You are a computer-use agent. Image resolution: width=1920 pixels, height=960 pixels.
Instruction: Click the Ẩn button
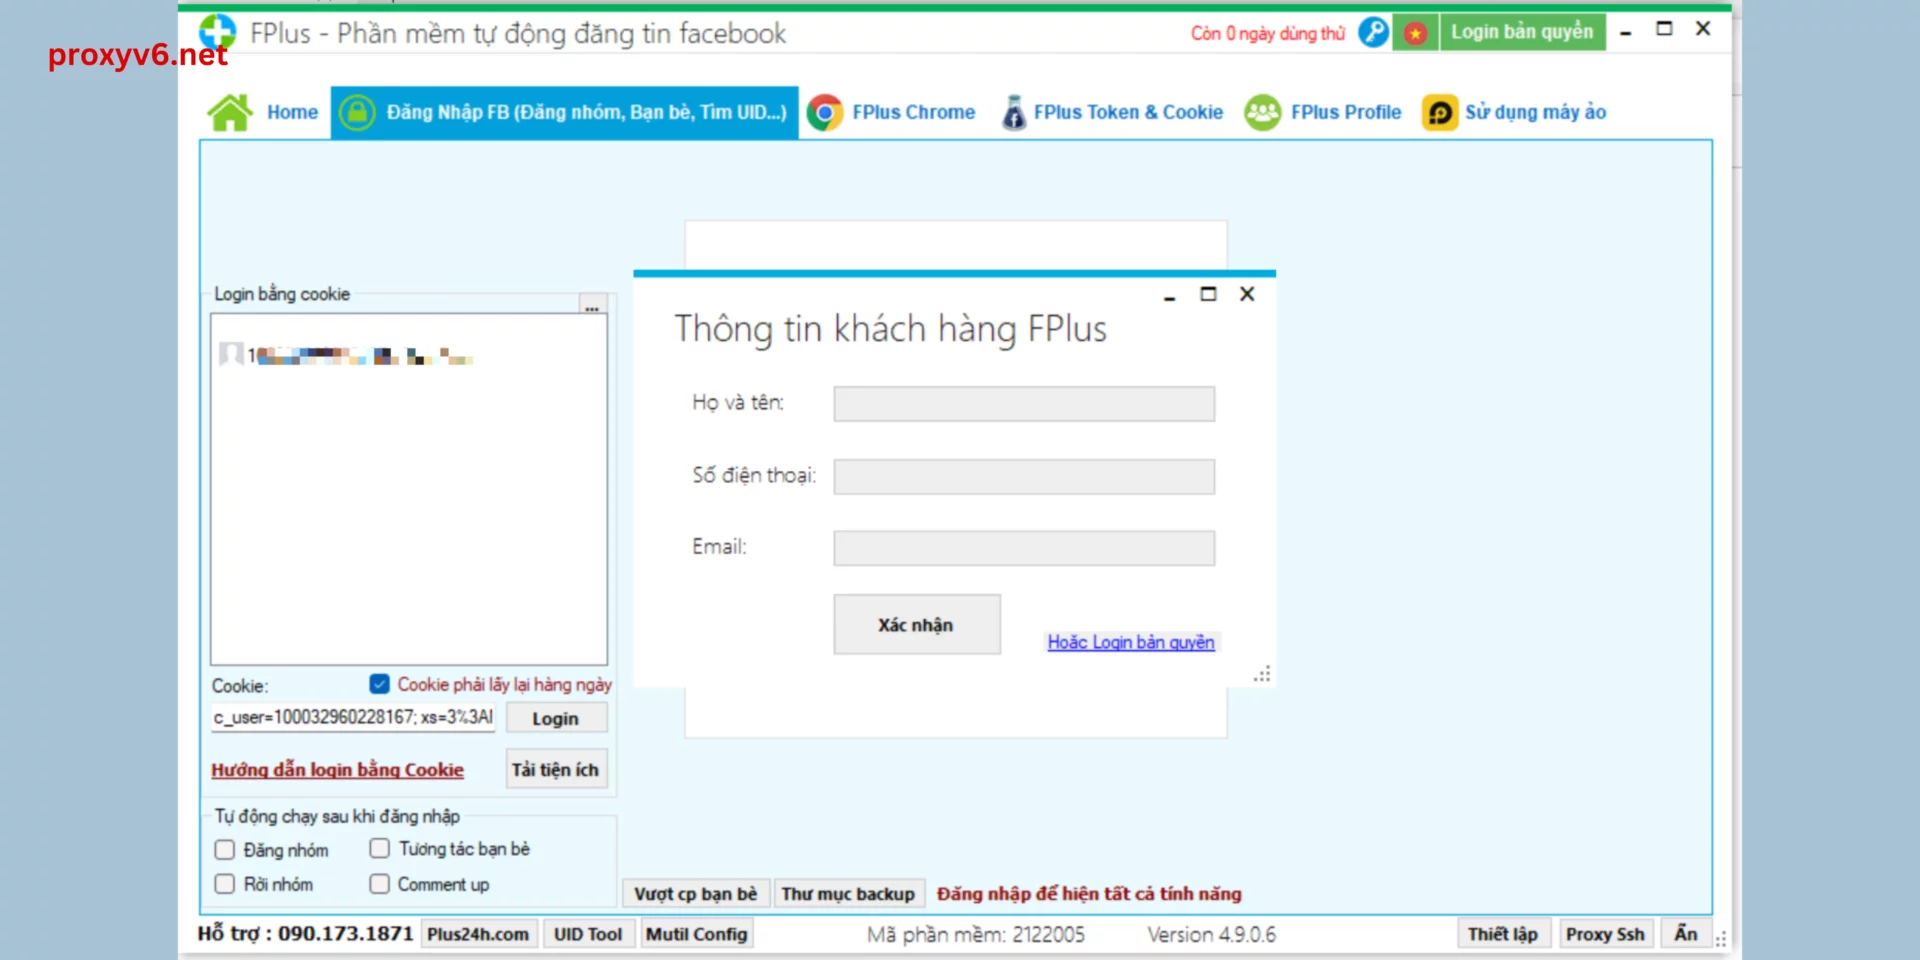1686,934
